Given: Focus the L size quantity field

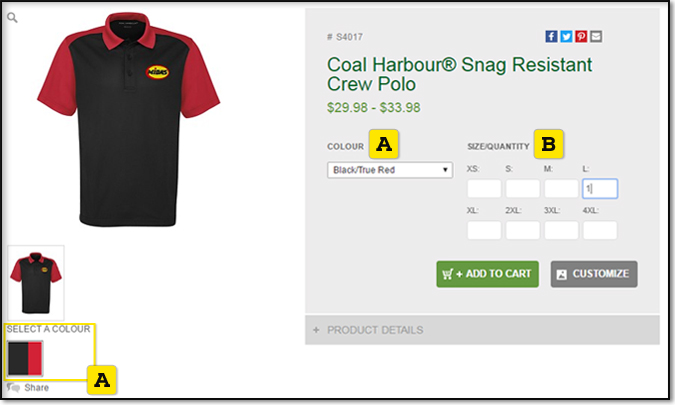Looking at the screenshot, I should pos(600,189).
